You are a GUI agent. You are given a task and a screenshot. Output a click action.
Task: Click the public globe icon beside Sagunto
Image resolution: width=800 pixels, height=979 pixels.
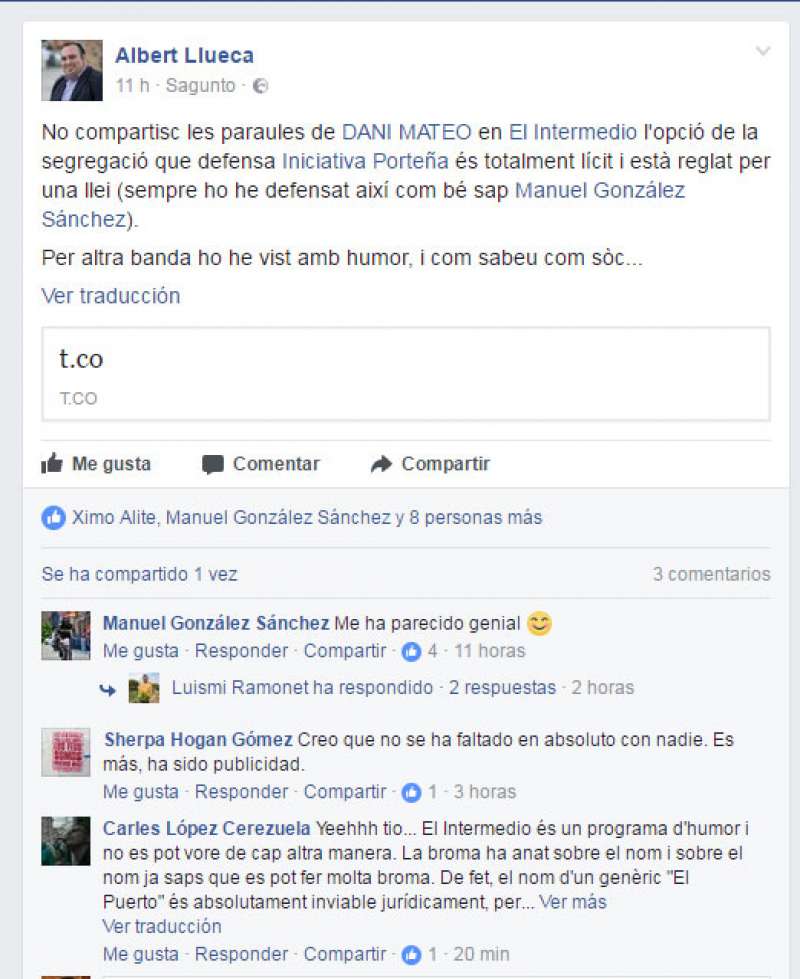coord(260,86)
